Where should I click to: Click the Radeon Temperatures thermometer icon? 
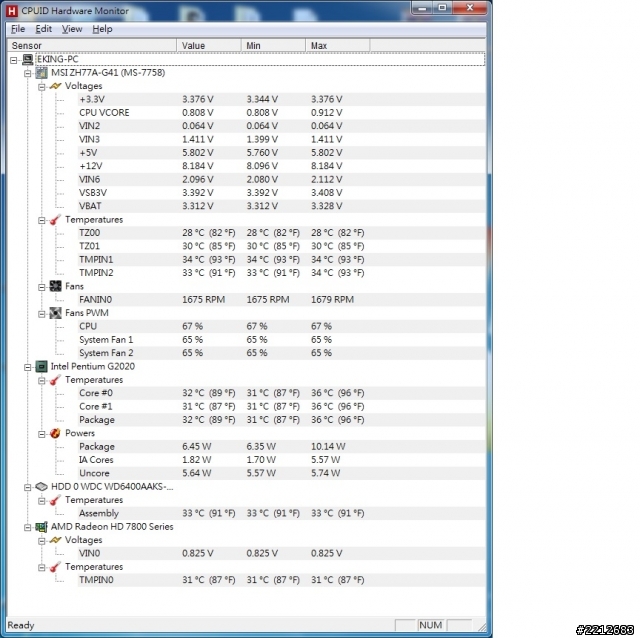[x=56, y=567]
